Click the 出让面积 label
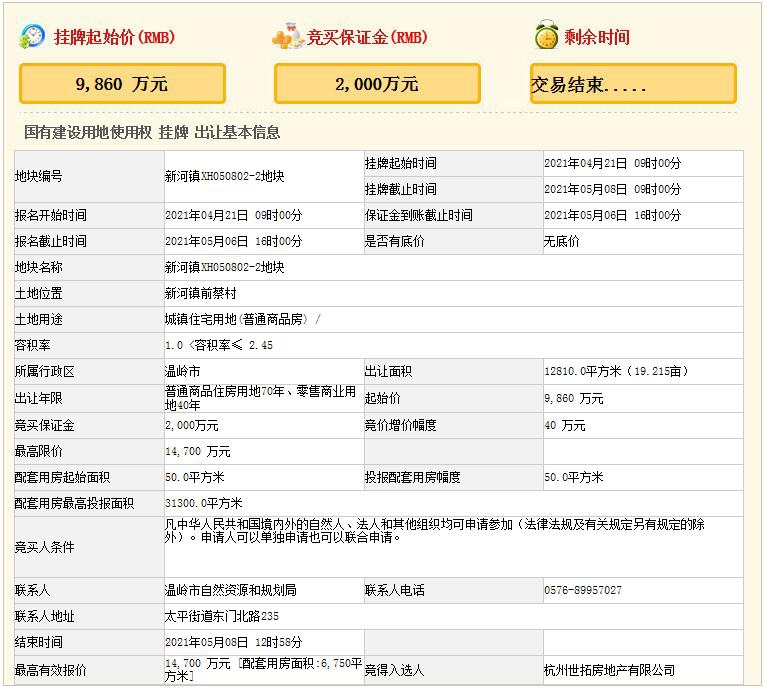 click(x=388, y=371)
